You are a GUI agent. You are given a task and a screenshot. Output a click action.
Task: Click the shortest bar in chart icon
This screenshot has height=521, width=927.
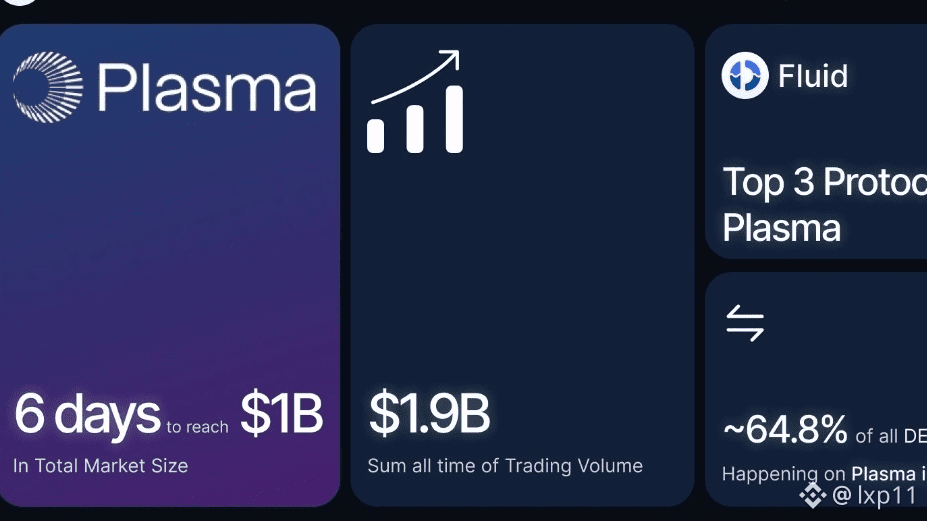tap(375, 136)
